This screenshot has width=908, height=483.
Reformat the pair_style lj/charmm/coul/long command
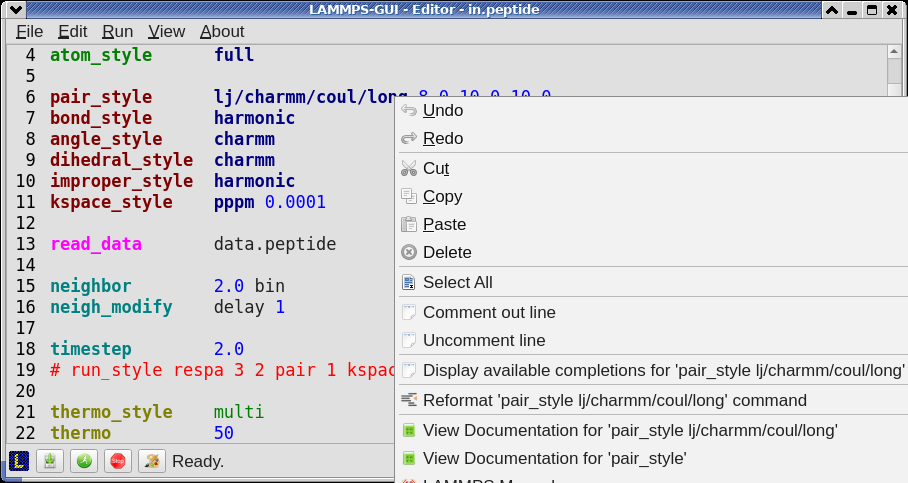point(651,401)
